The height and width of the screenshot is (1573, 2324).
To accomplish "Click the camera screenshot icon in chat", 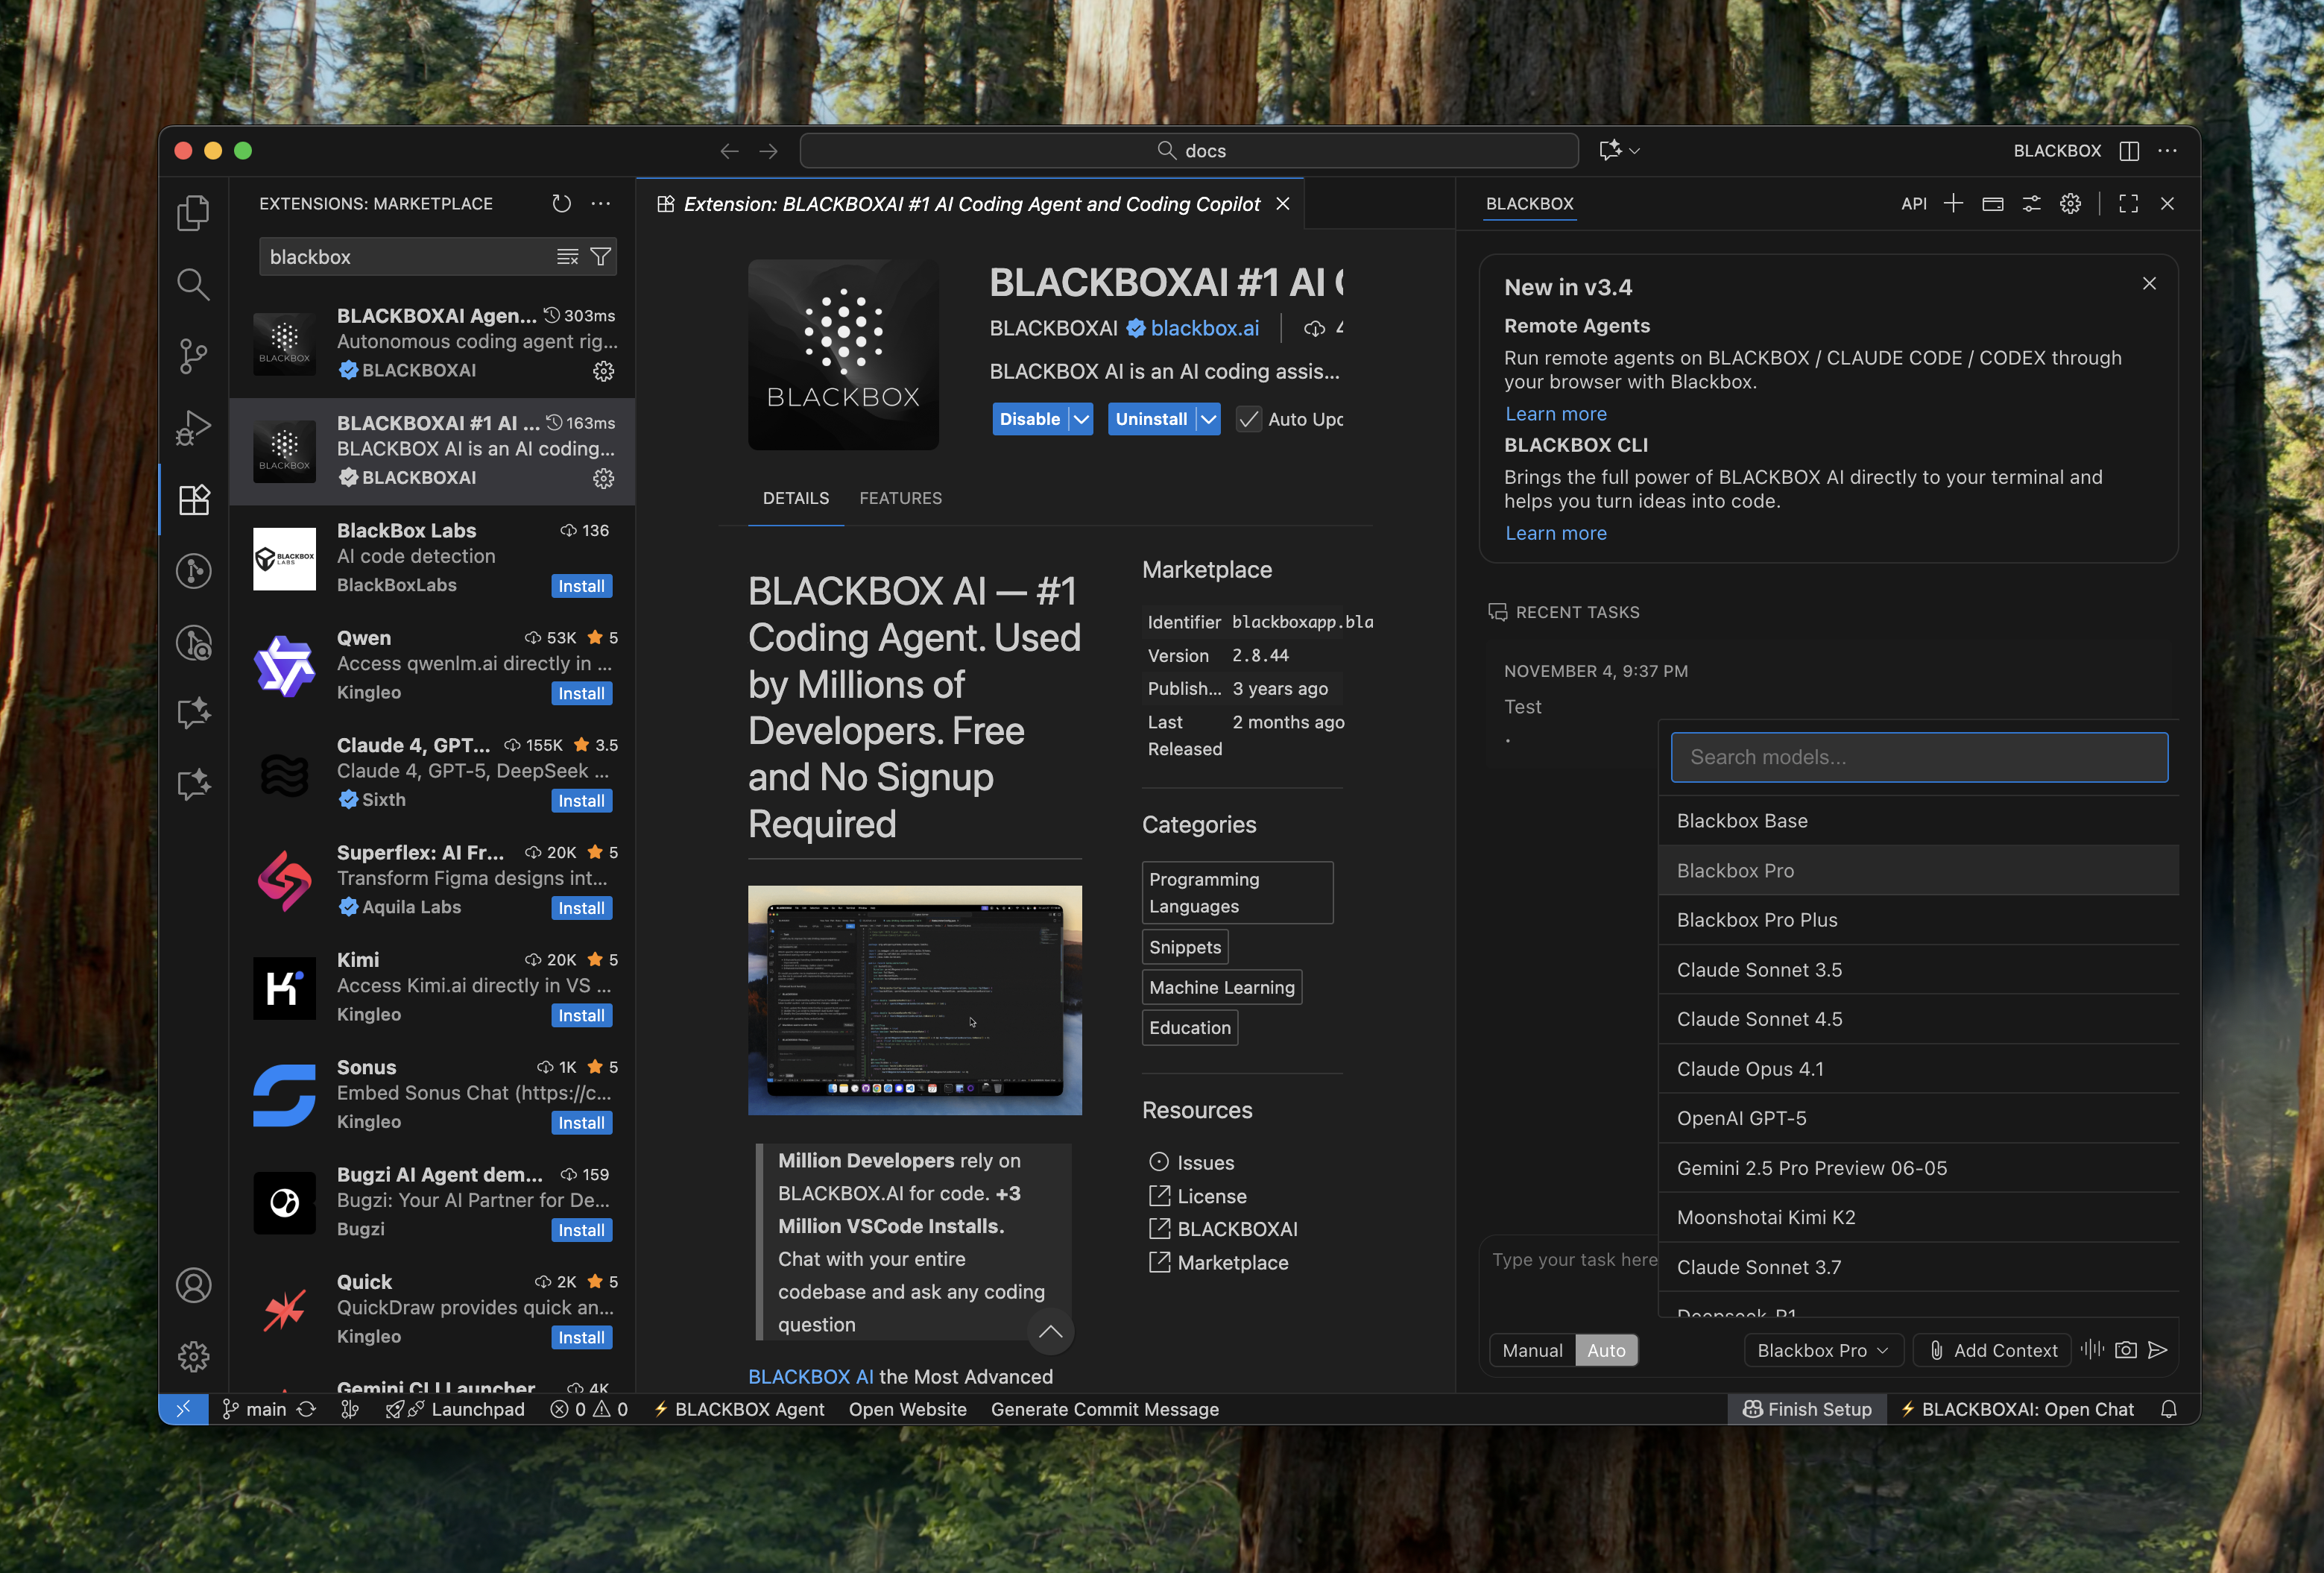I will pos(2126,1350).
